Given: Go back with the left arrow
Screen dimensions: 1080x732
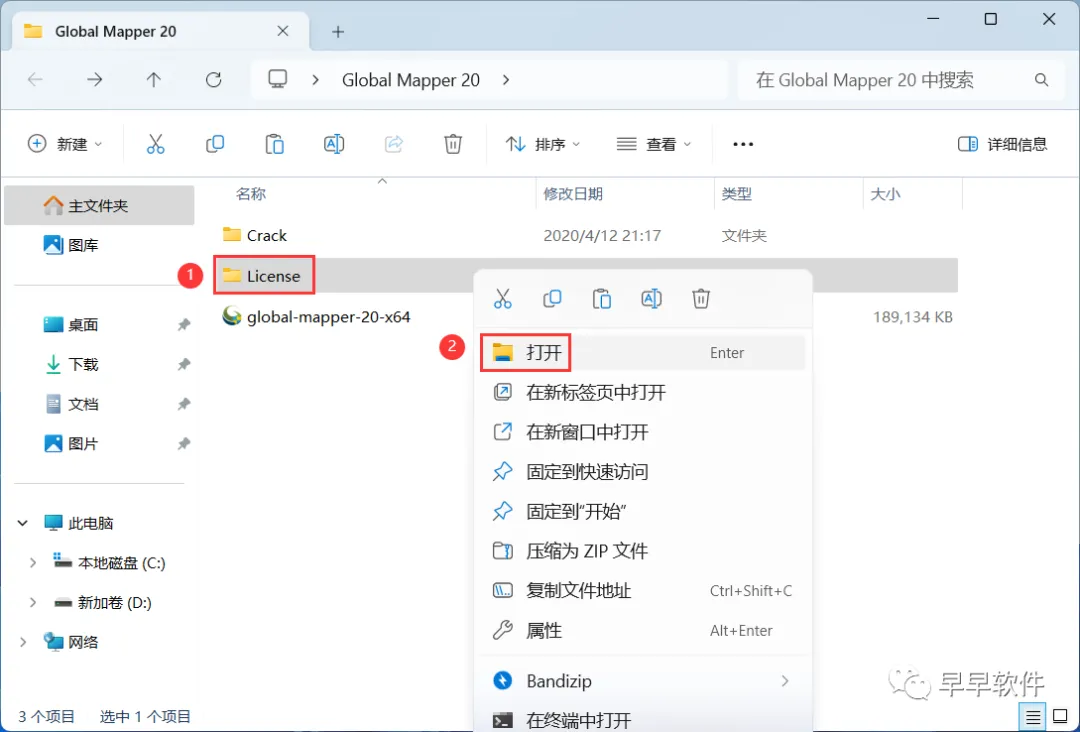Looking at the screenshot, I should point(35,80).
